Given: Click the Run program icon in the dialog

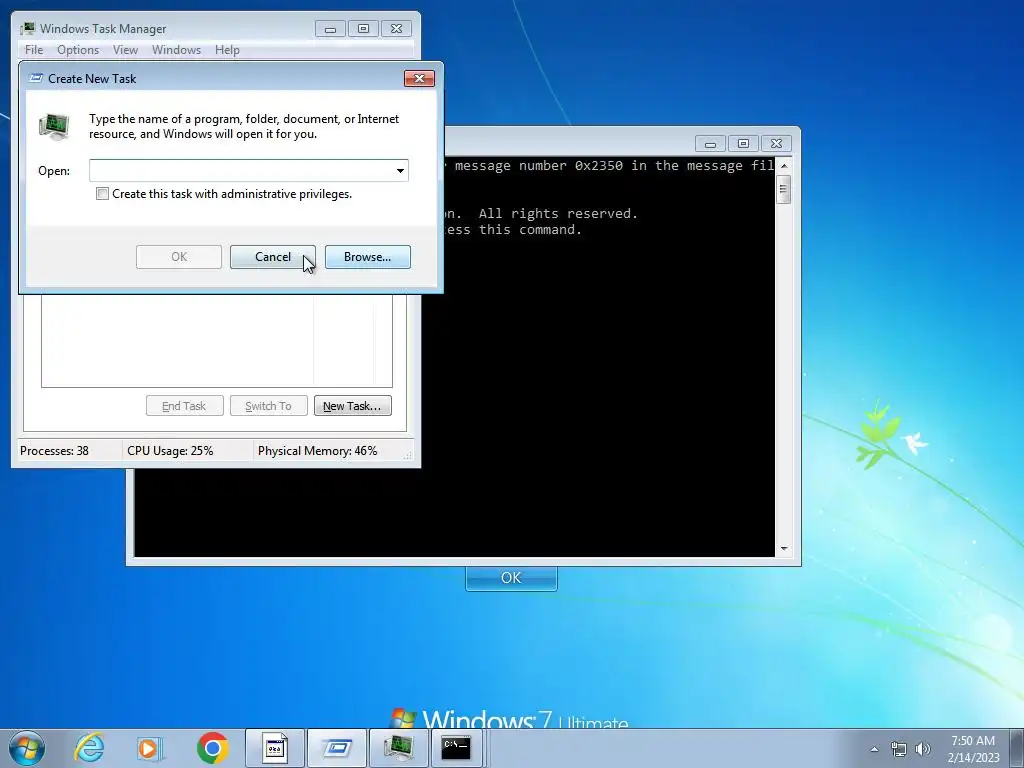Looking at the screenshot, I should pos(54,127).
